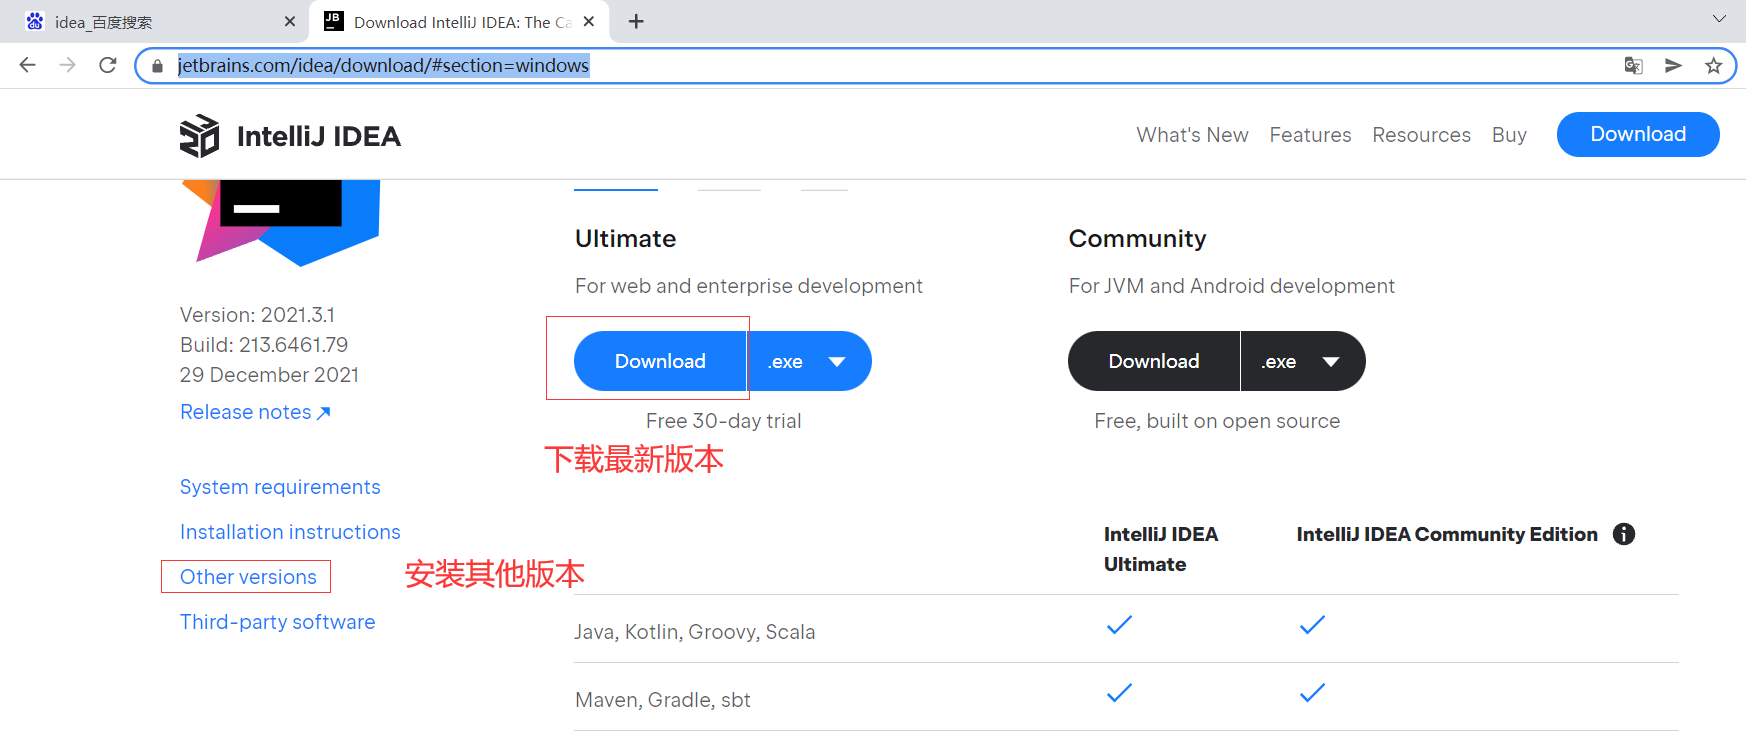The height and width of the screenshot is (733, 1746).
Task: Click Community checkmark in Java, Kotlin row
Action: [1312, 625]
